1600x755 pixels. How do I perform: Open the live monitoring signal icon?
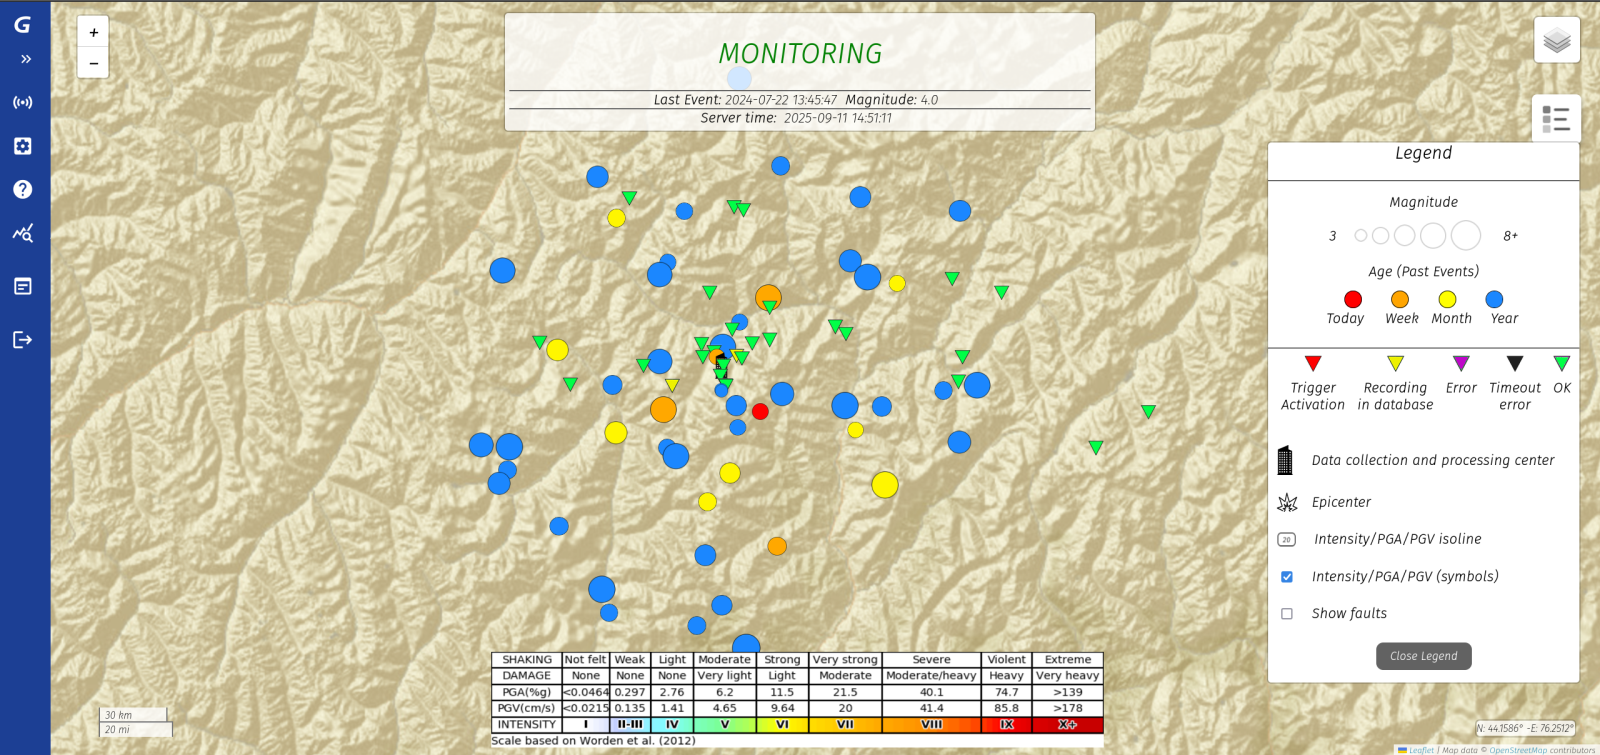coord(22,102)
